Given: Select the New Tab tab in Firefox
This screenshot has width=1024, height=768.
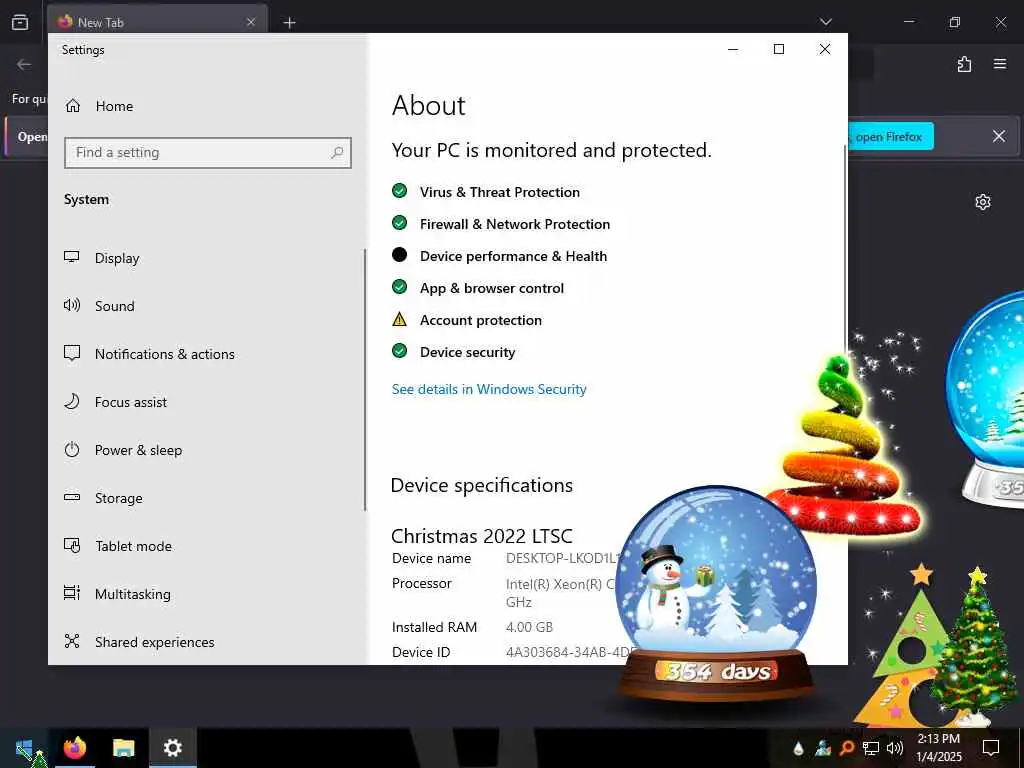Looking at the screenshot, I should (157, 22).
